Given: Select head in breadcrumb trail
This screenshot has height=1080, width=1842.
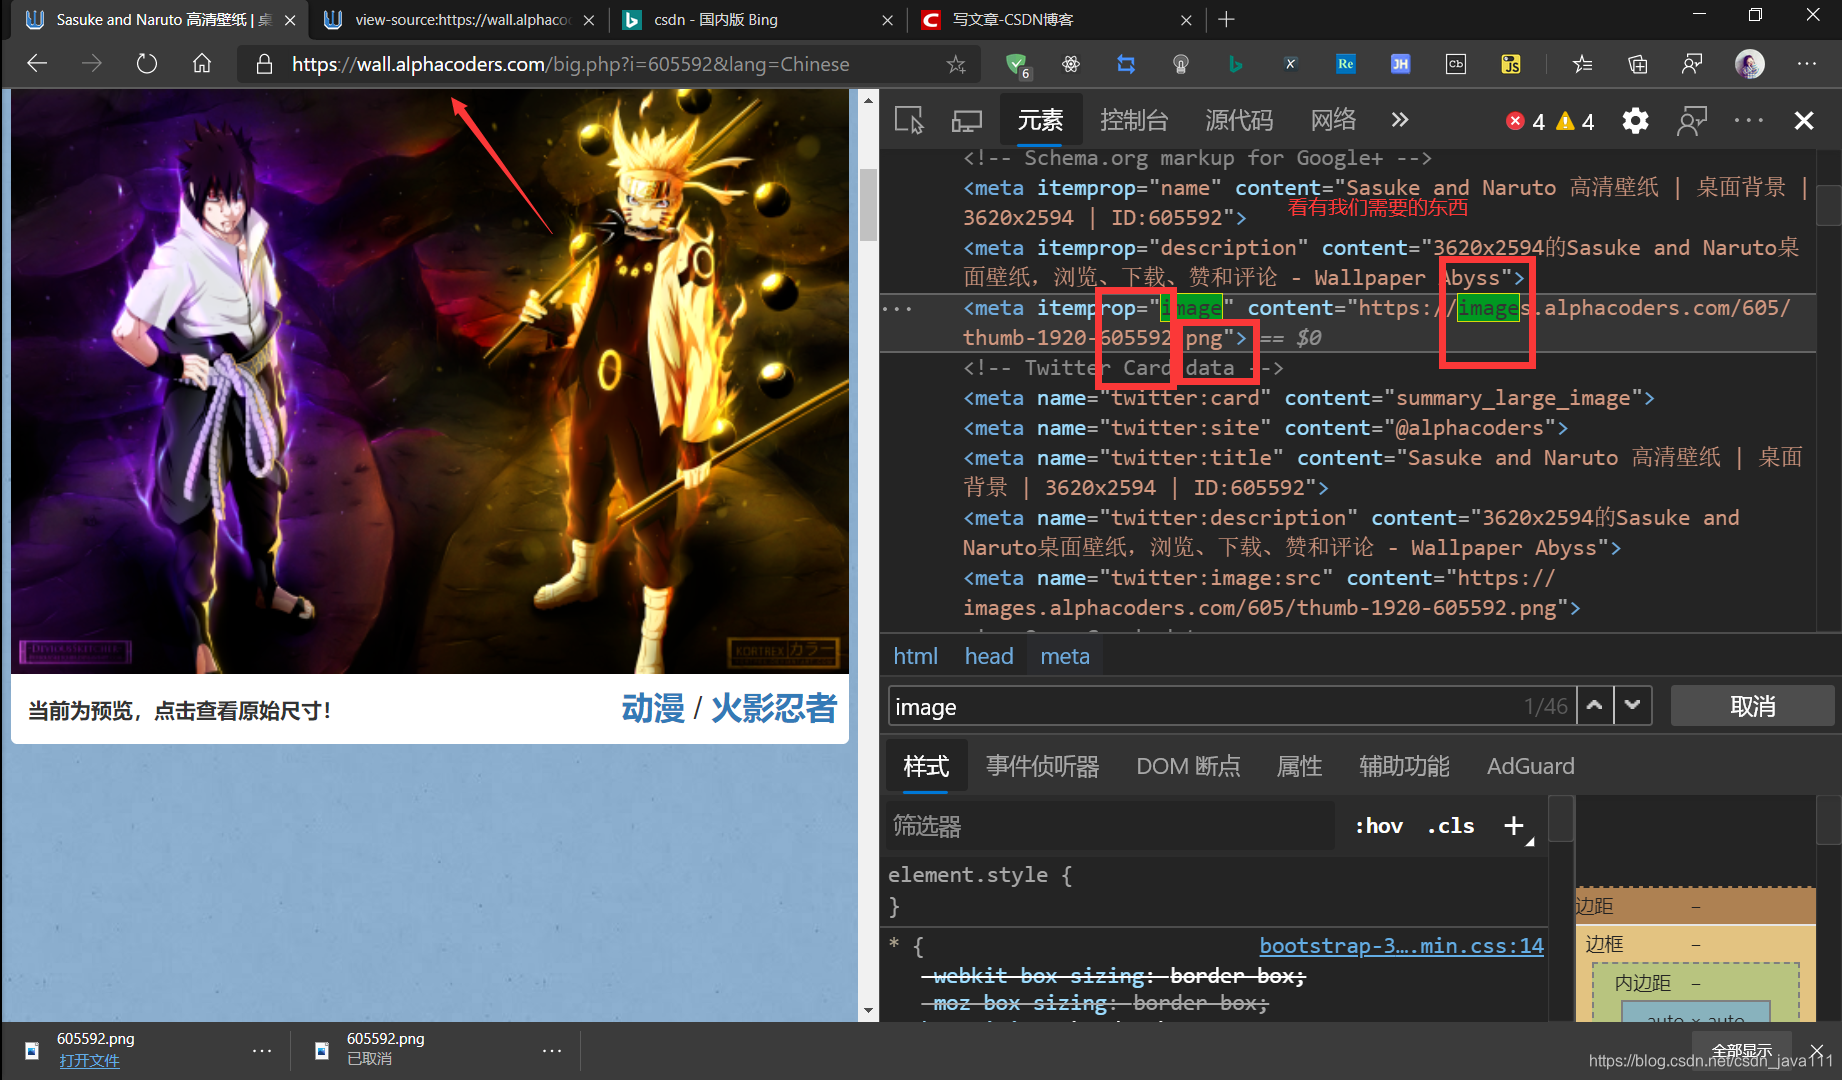Looking at the screenshot, I should click(x=989, y=656).
